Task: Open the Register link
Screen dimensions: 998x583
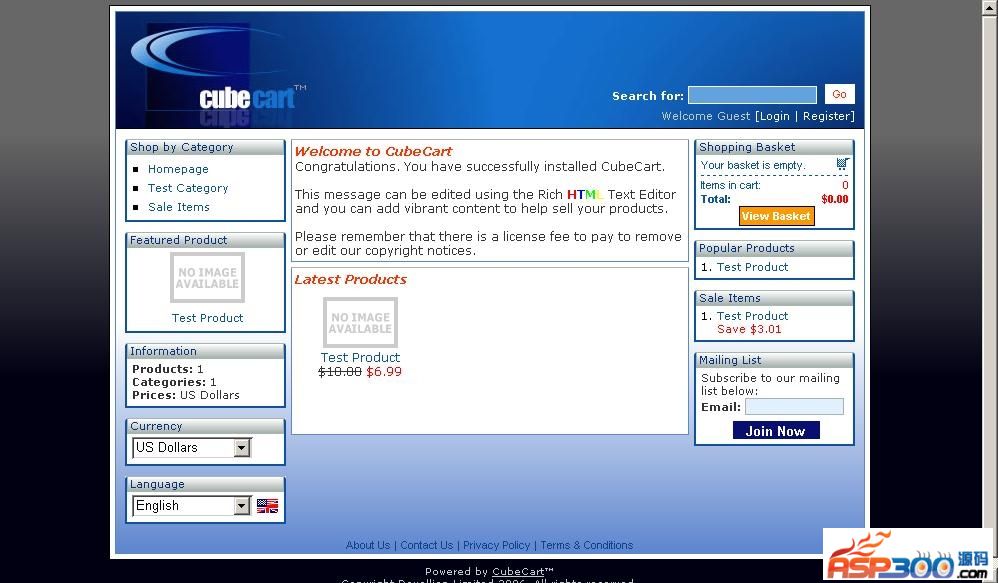Action: (826, 116)
